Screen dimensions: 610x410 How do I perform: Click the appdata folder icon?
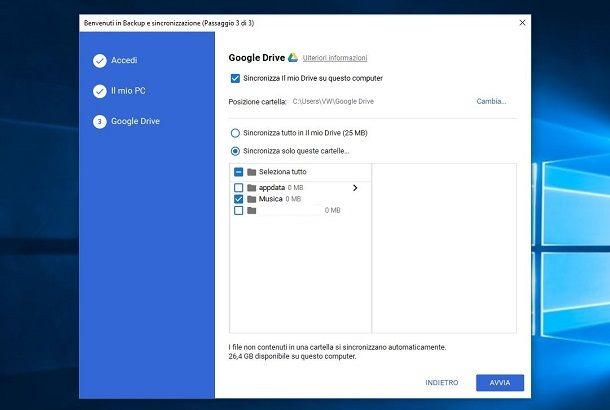click(252, 188)
